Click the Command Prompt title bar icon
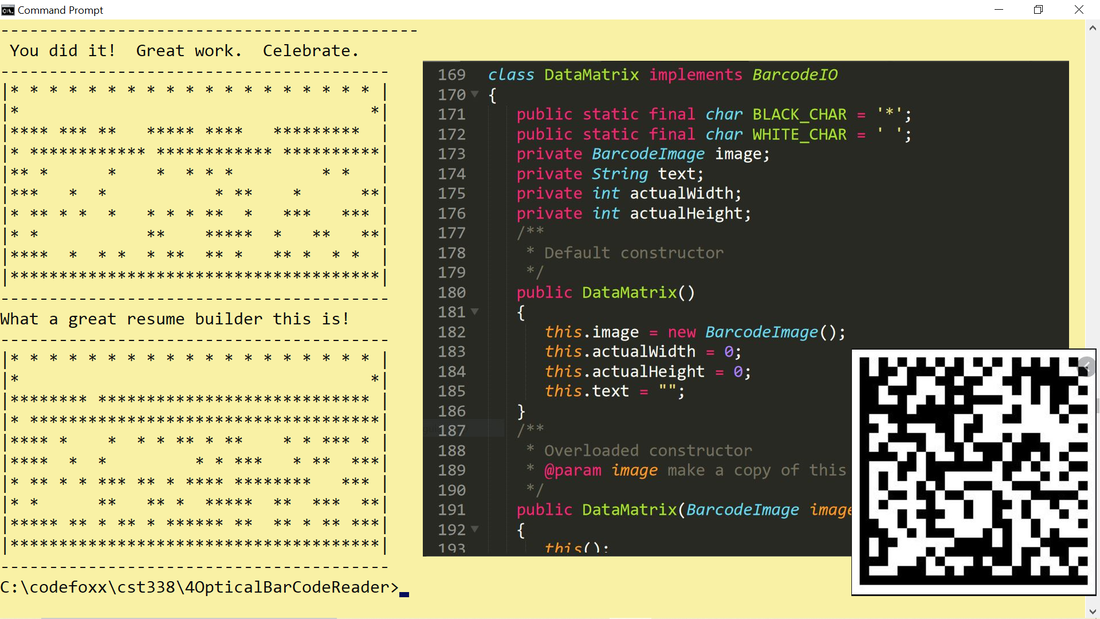The width and height of the screenshot is (1100, 619). (x=8, y=10)
